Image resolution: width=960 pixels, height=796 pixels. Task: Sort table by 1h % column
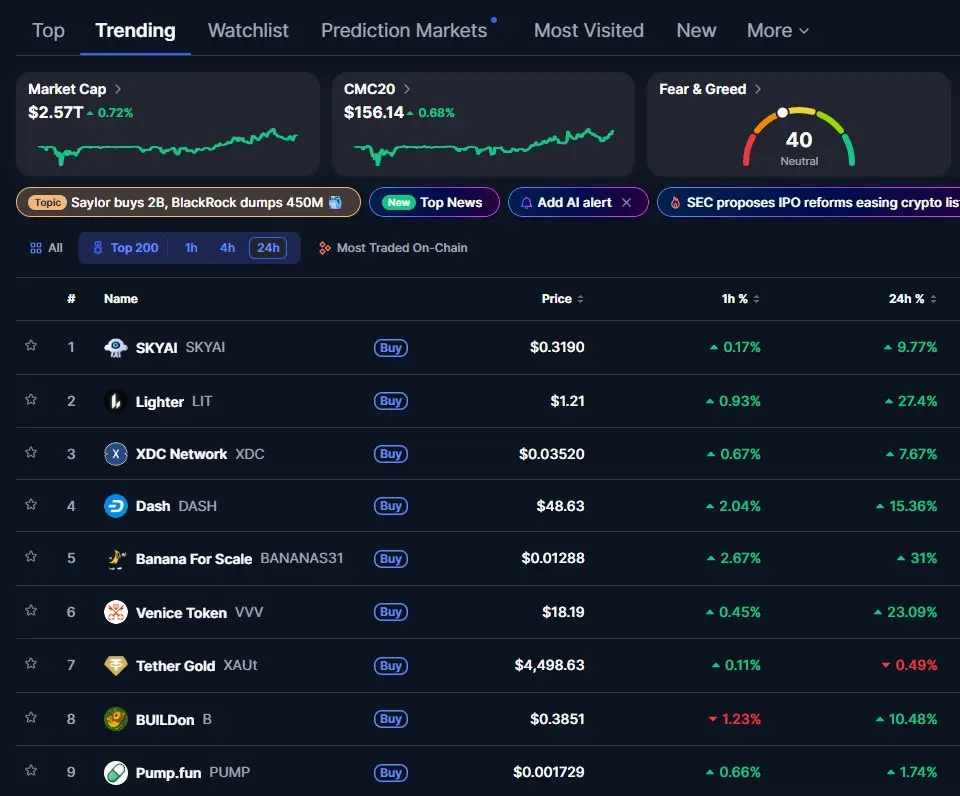(x=740, y=299)
